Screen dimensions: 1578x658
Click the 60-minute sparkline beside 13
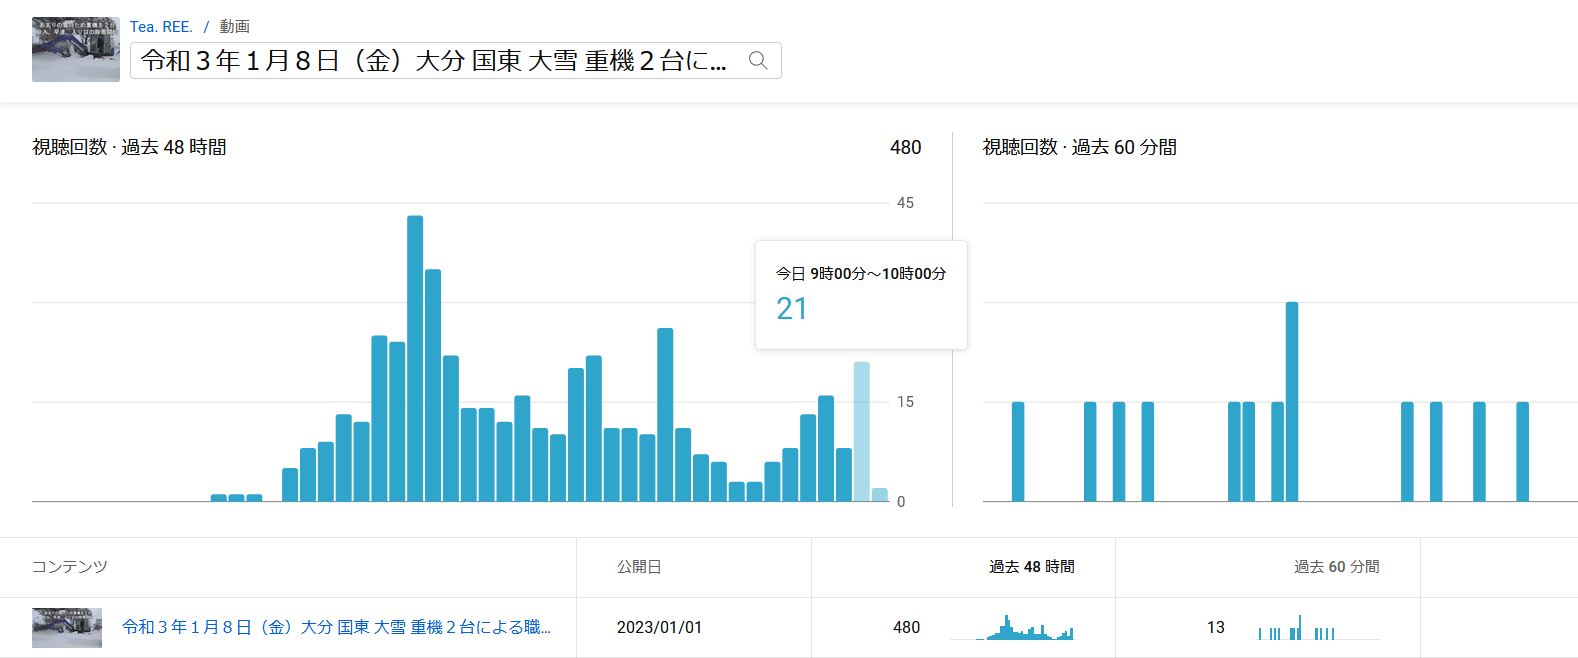pos(1297,629)
